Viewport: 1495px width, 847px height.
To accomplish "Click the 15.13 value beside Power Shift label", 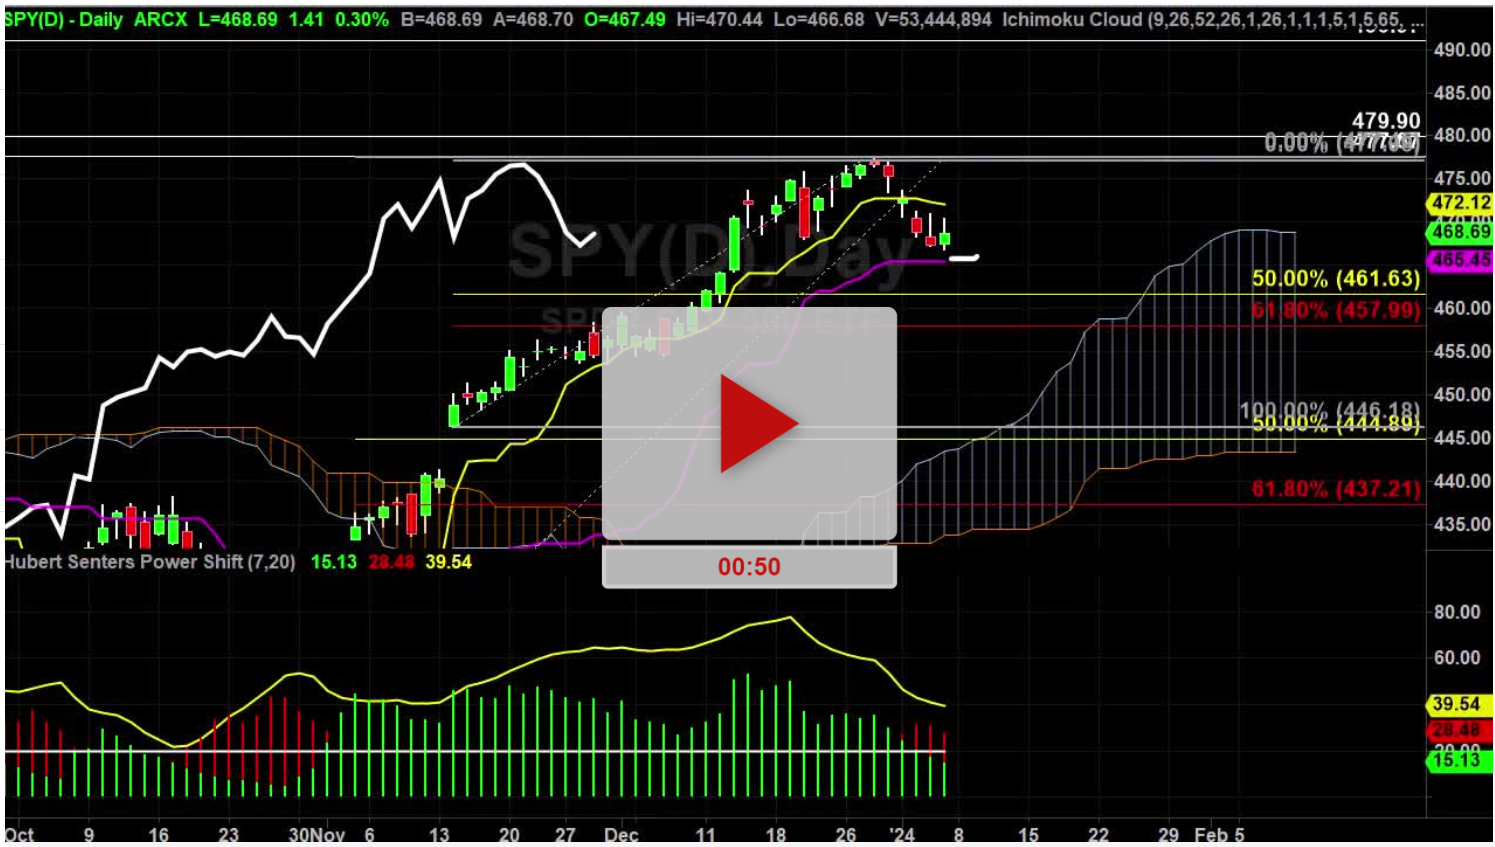I will point(333,562).
